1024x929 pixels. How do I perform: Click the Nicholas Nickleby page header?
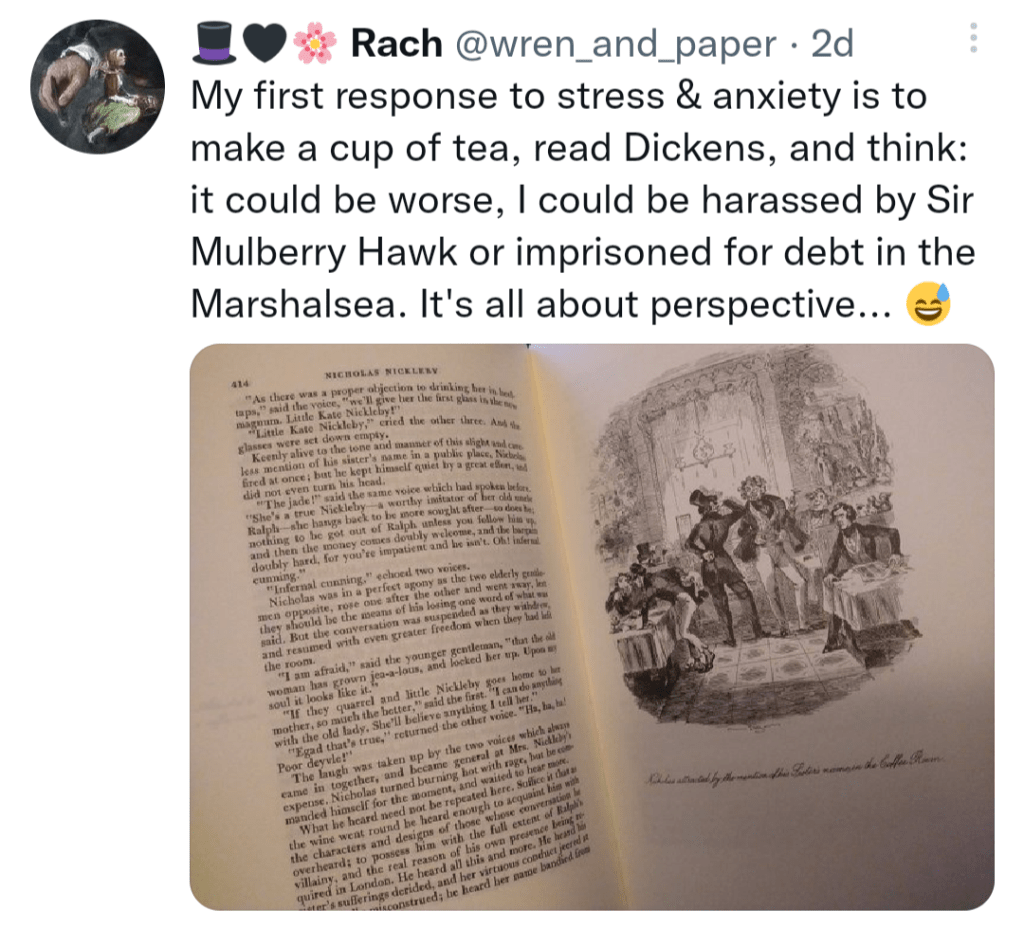pyautogui.click(x=381, y=373)
